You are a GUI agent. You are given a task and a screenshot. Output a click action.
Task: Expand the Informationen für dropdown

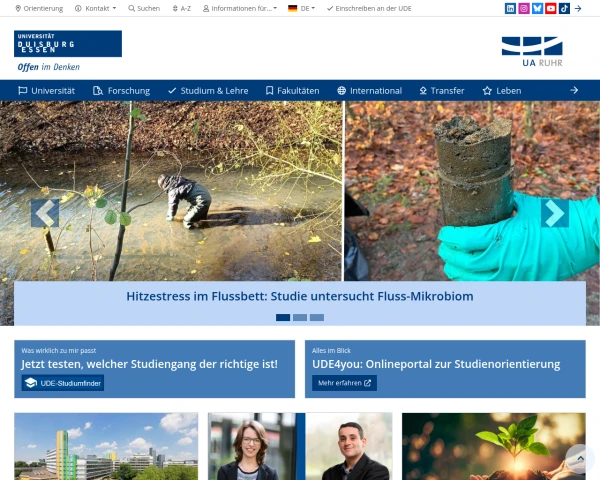pyautogui.click(x=240, y=8)
